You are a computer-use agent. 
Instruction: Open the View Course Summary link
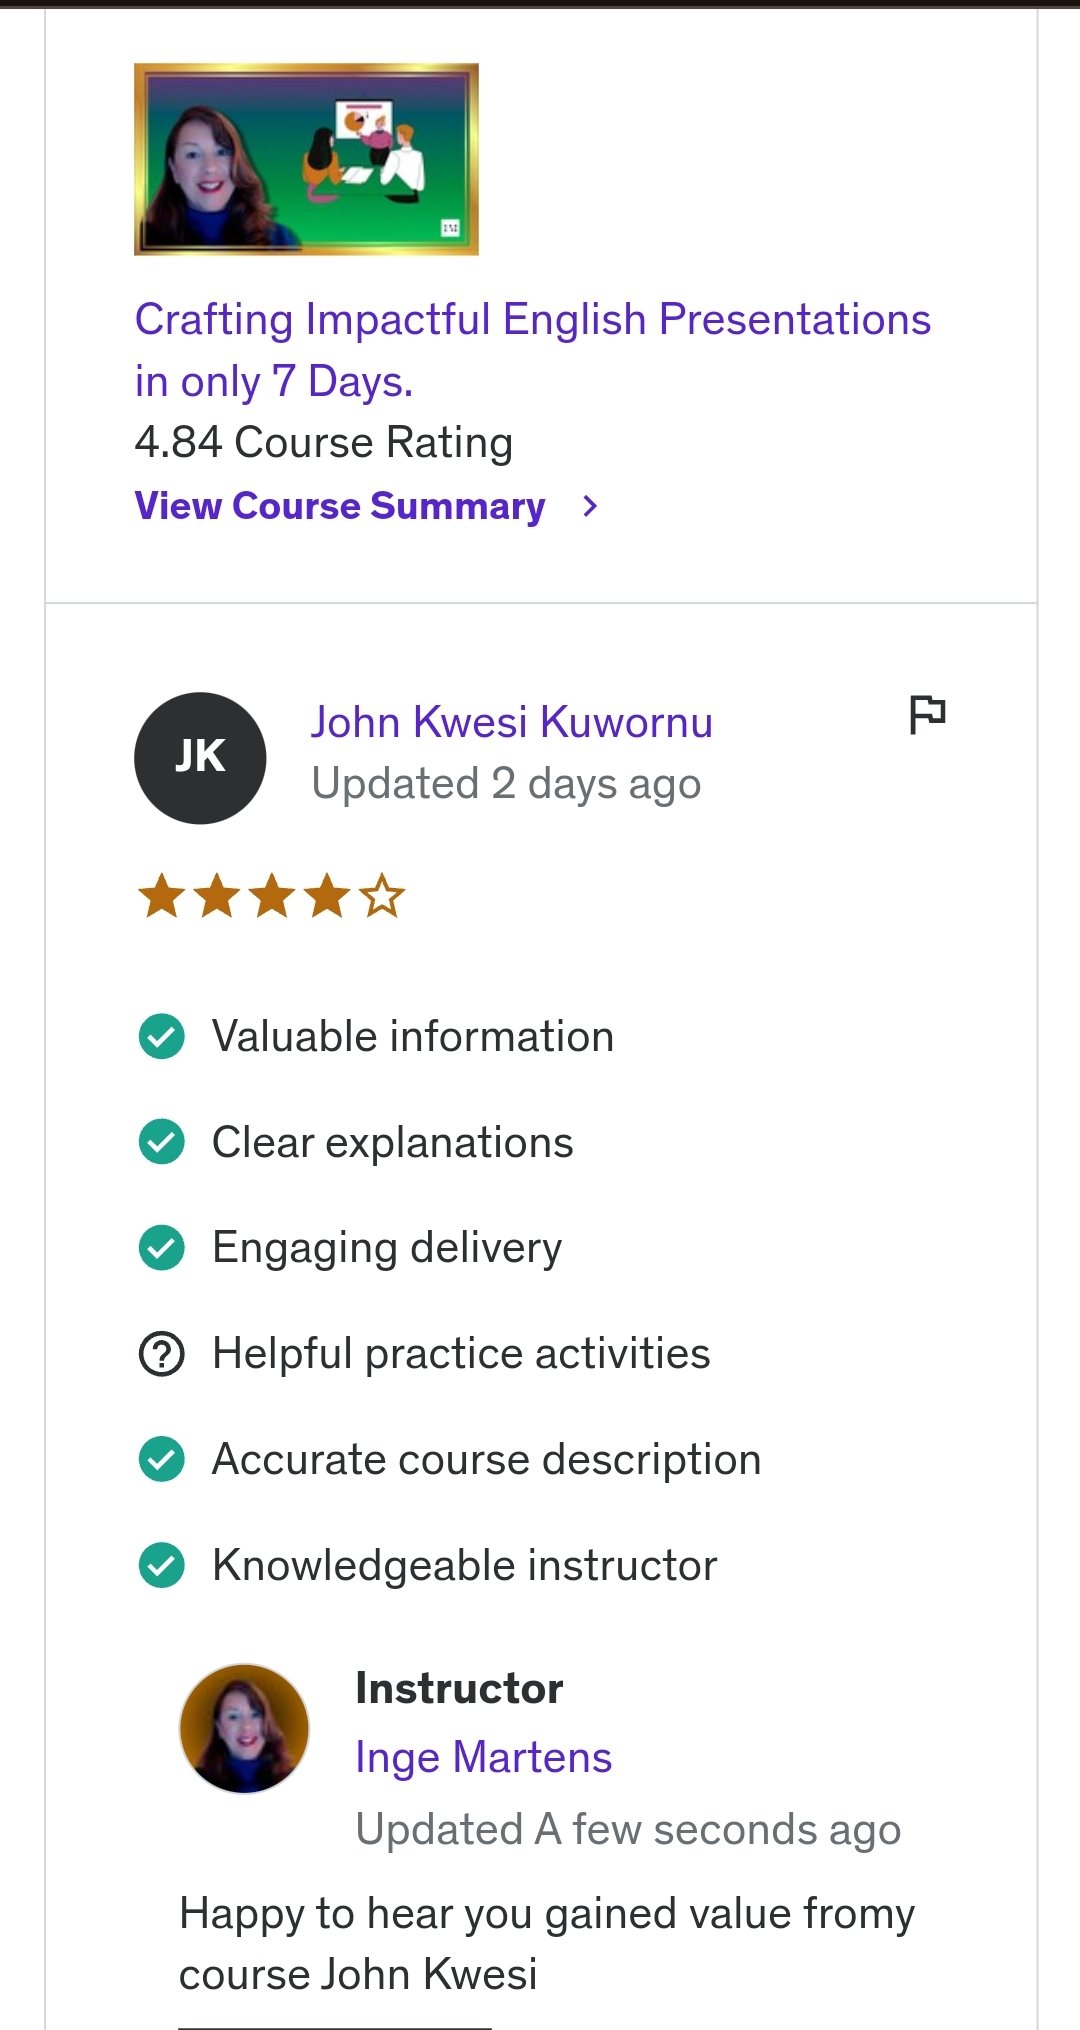[x=340, y=507]
